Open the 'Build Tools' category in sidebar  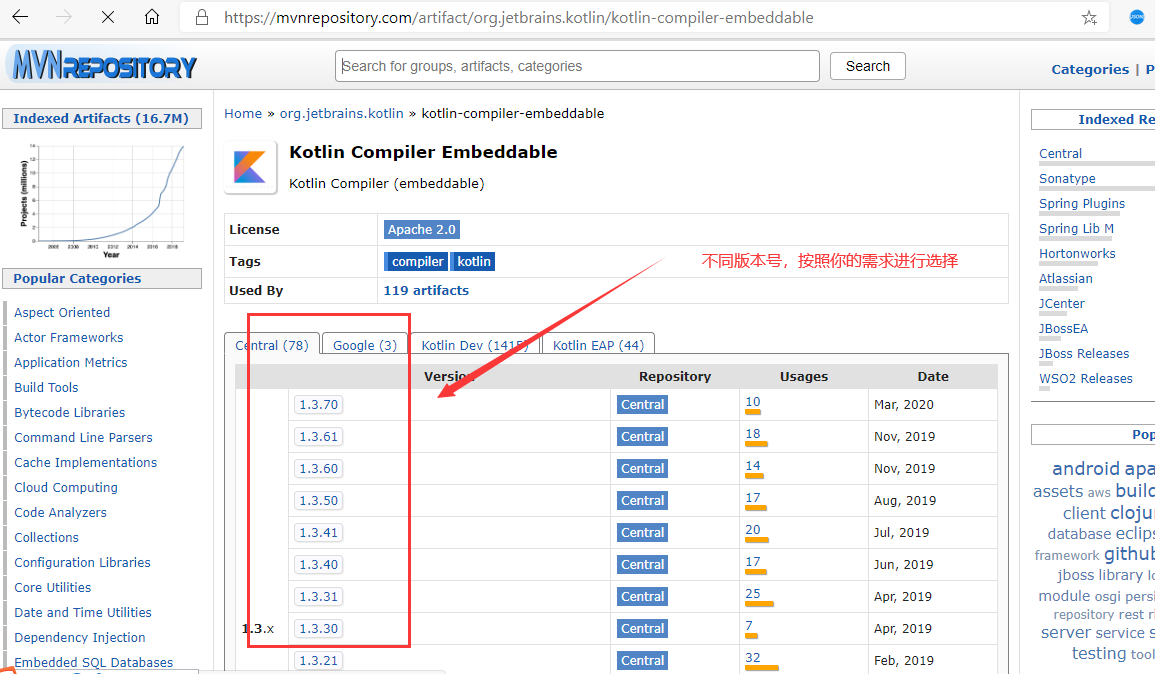click(x=45, y=387)
